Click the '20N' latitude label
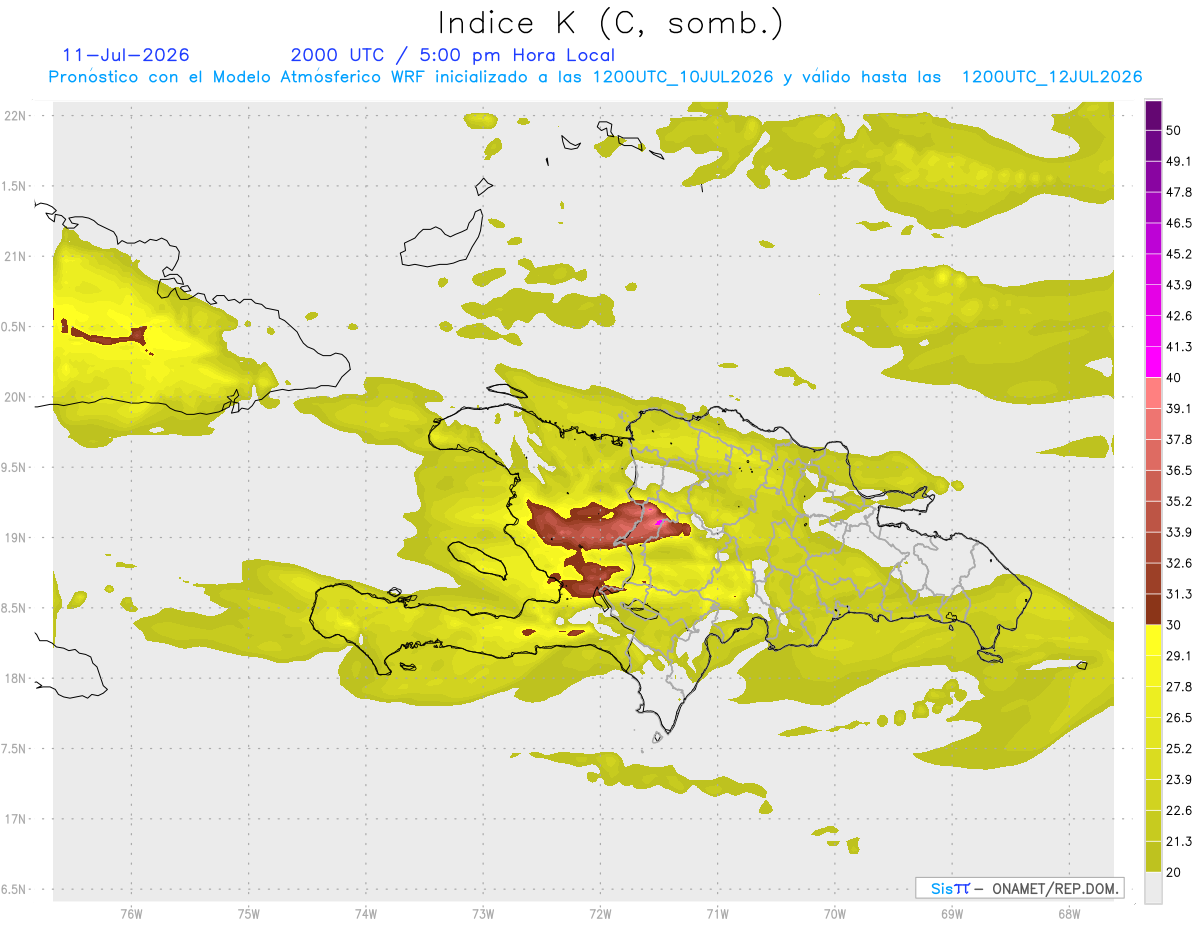Screen dimensions: 1200x927 tap(17, 397)
